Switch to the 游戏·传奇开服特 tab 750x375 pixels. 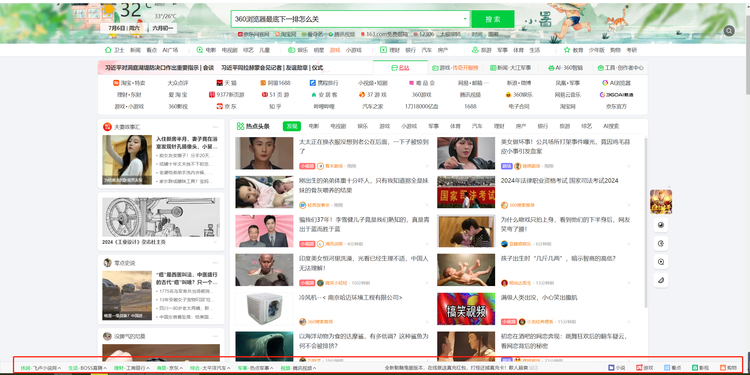455,68
